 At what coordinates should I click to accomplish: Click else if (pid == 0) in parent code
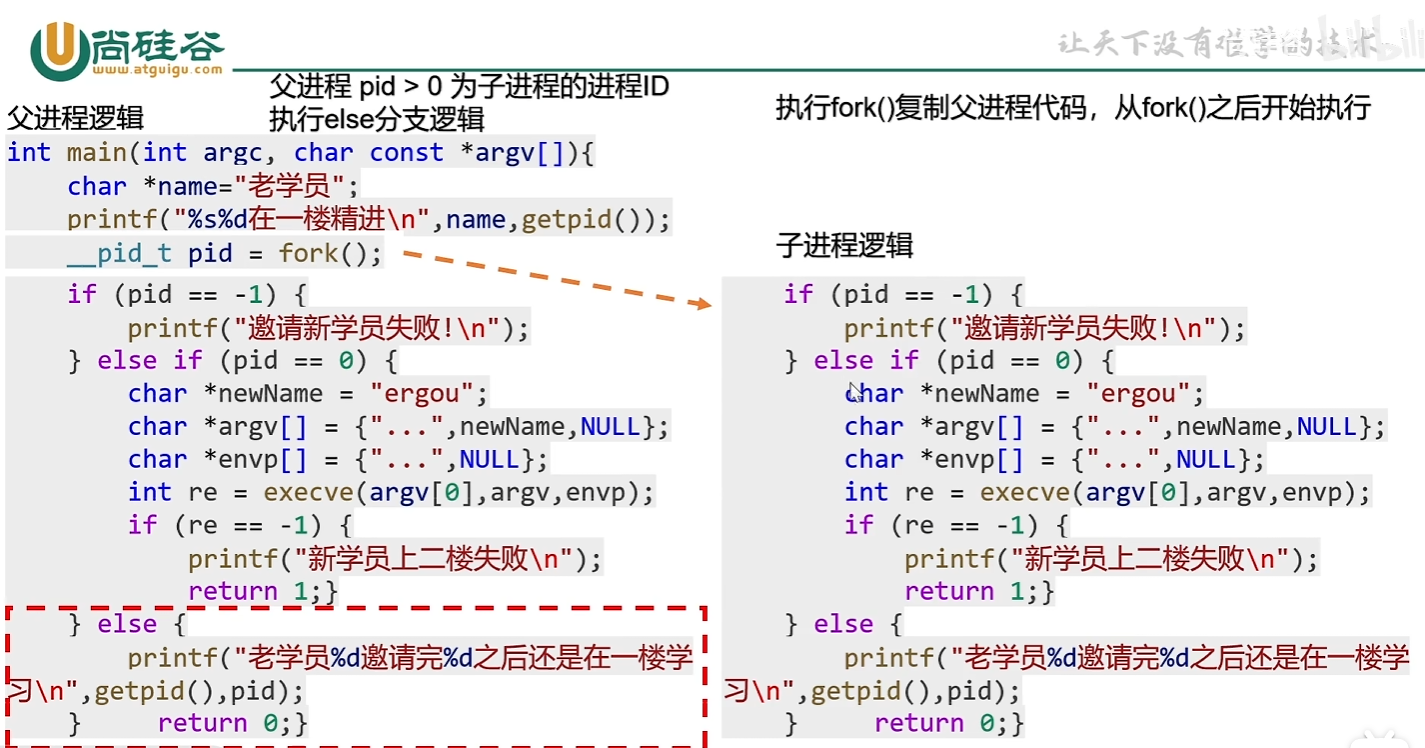pyautogui.click(x=233, y=360)
